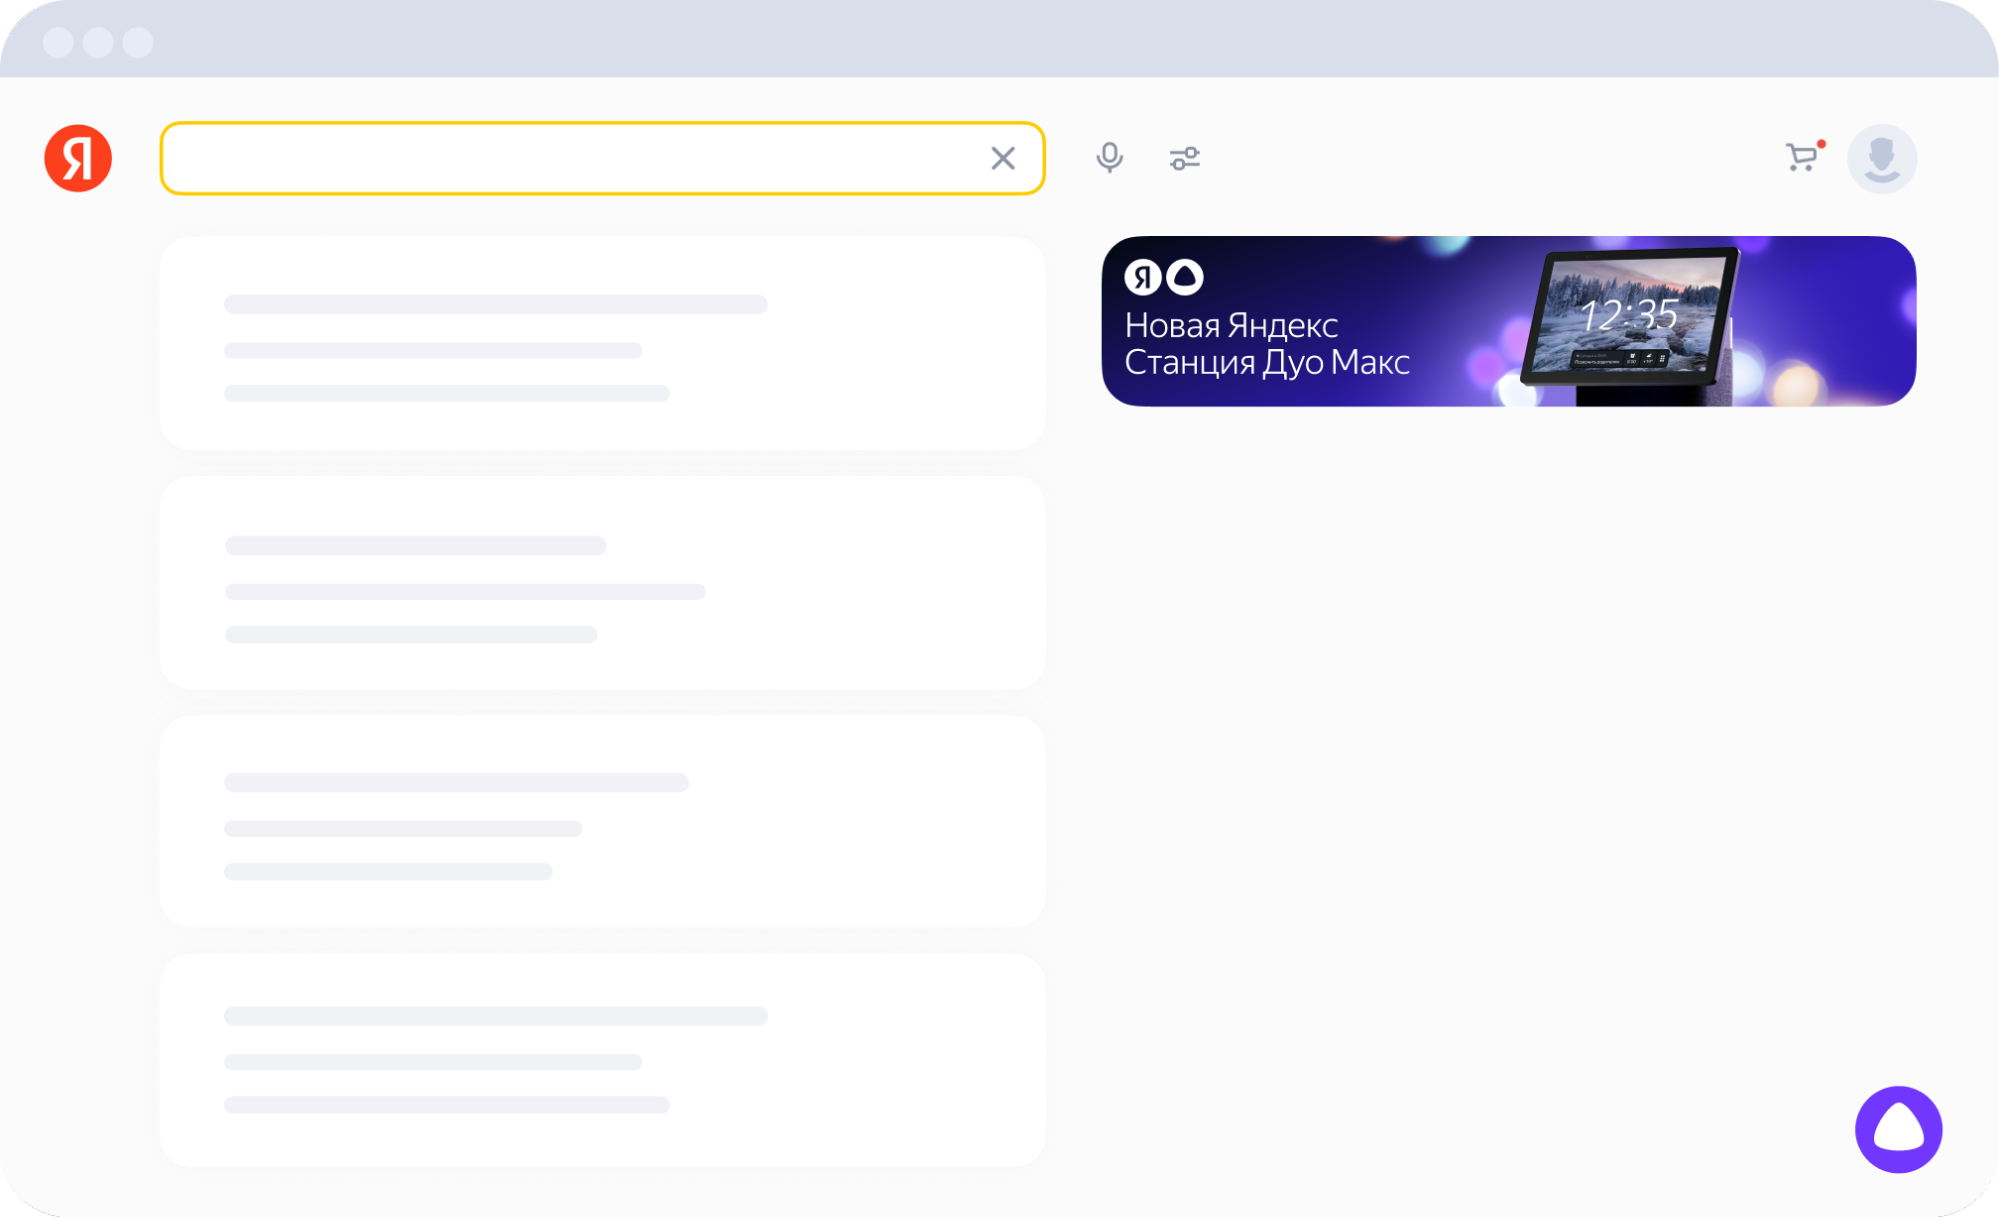Select the fourth search result card
This screenshot has height=1218, width=1999.
(x=602, y=1059)
